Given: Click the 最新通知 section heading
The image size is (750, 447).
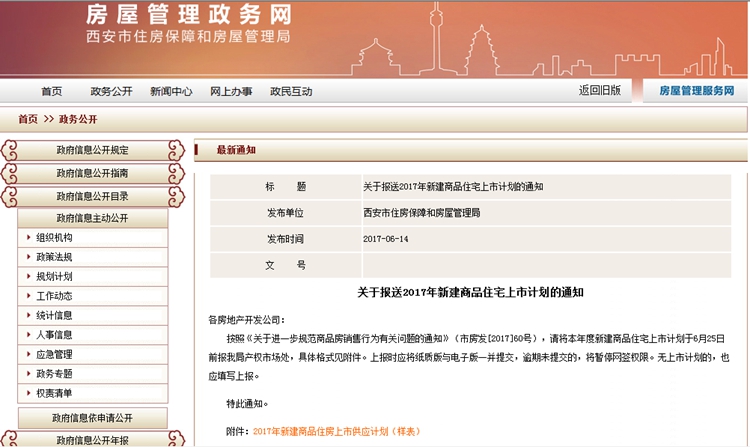Looking at the screenshot, I should (236, 150).
